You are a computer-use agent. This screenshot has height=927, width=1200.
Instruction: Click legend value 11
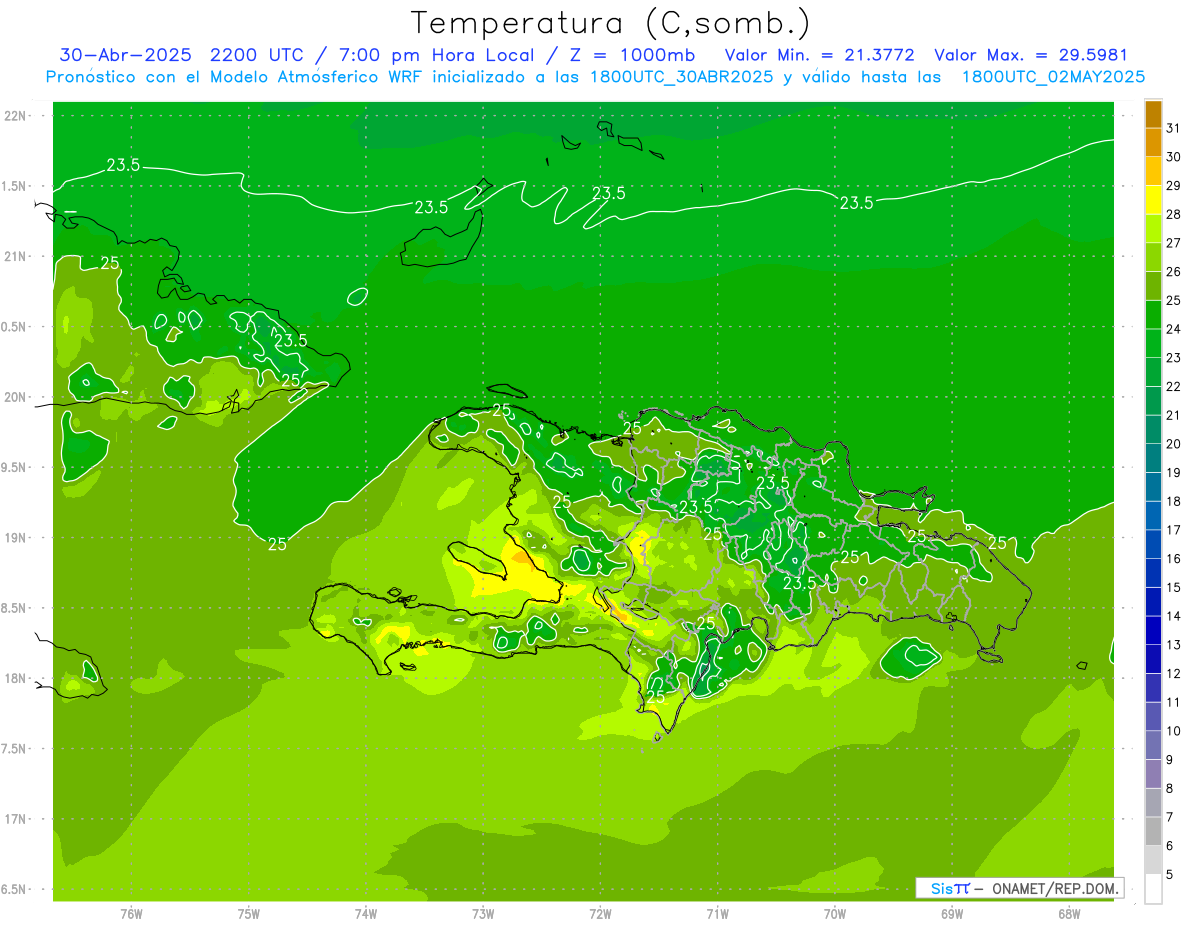coord(1174,702)
